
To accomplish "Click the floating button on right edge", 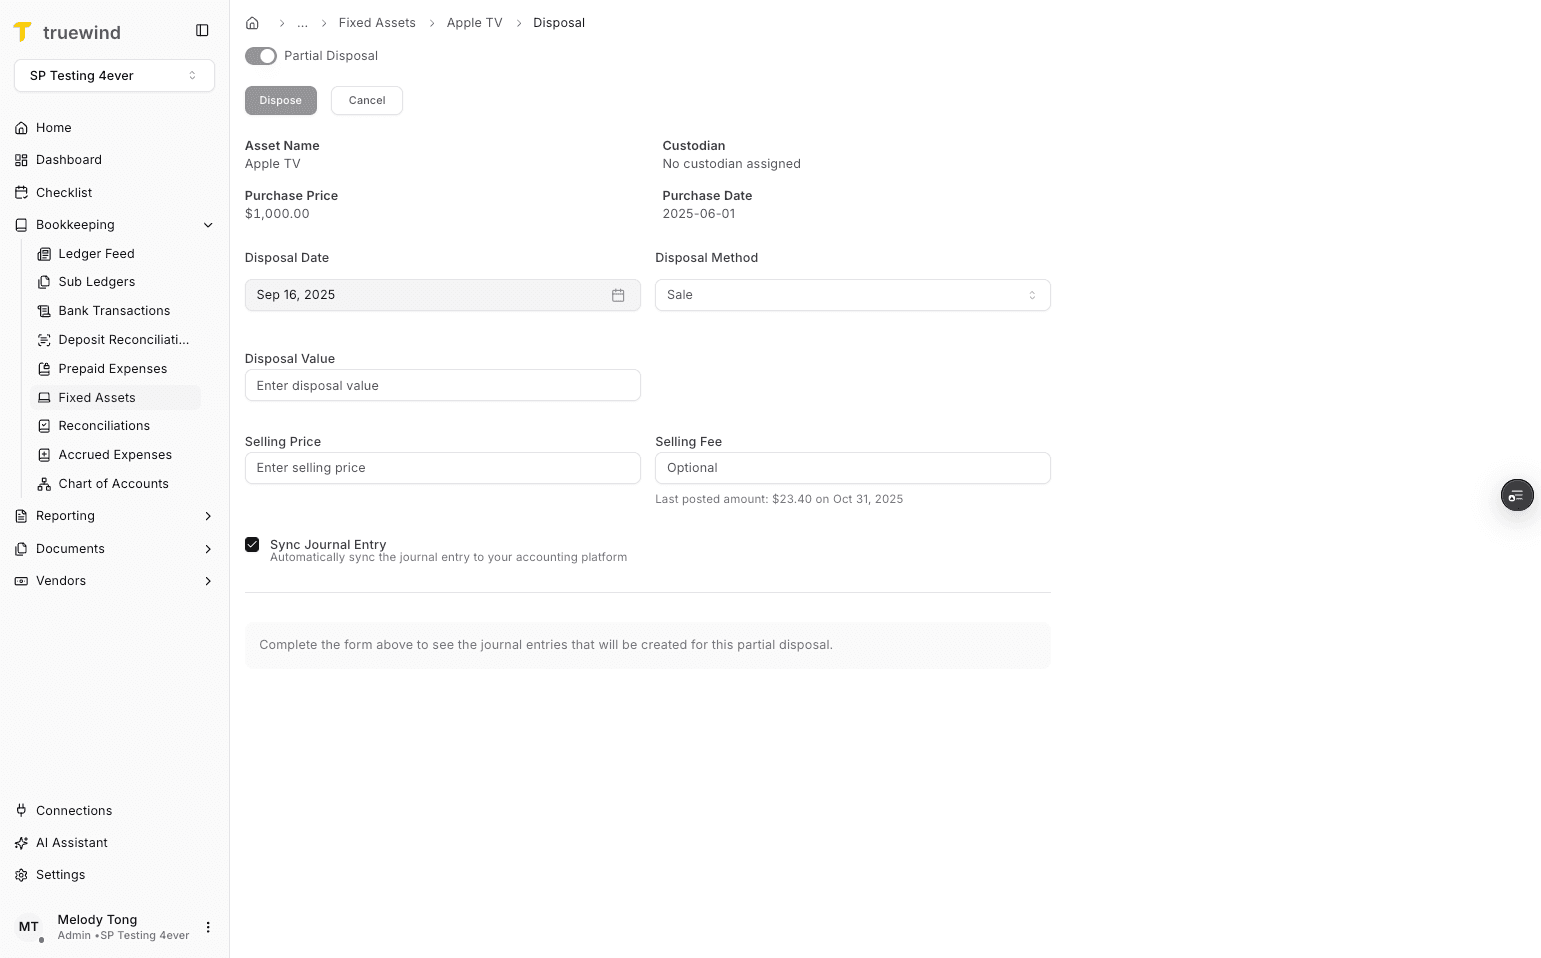I will click(1516, 495).
